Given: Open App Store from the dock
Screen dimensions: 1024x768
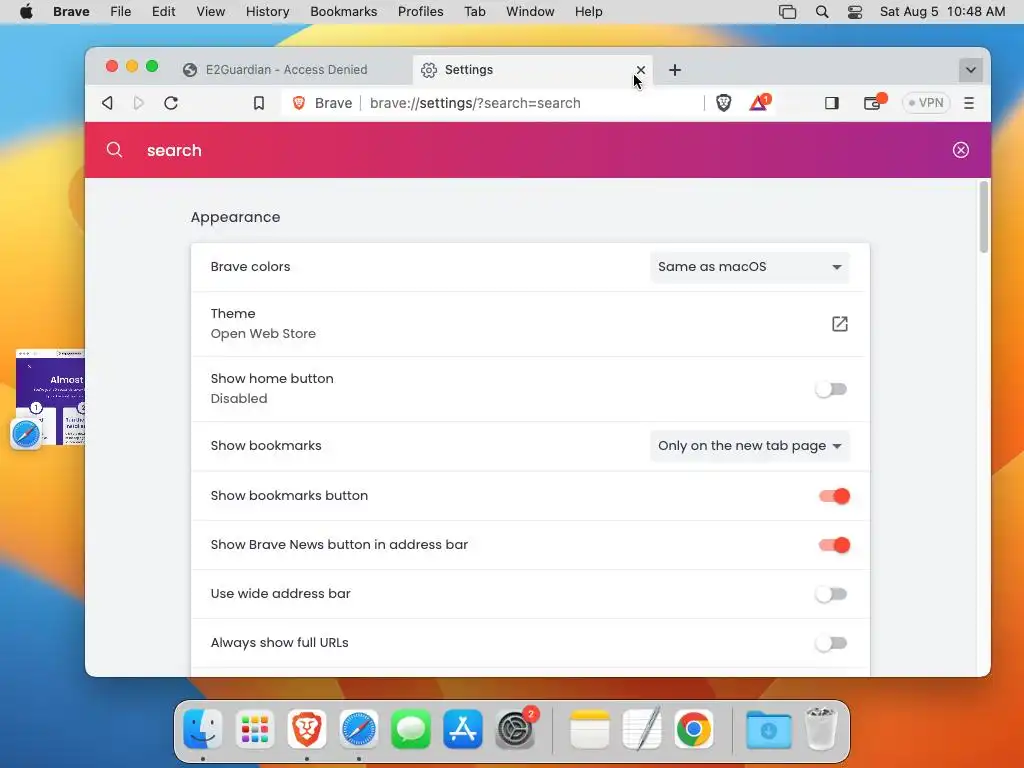Looking at the screenshot, I should (463, 729).
